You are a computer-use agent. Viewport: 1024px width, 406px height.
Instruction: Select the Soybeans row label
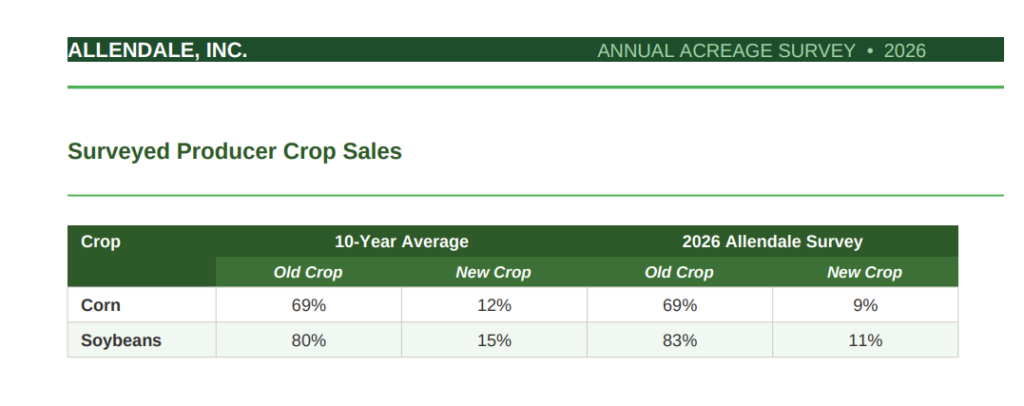point(121,340)
